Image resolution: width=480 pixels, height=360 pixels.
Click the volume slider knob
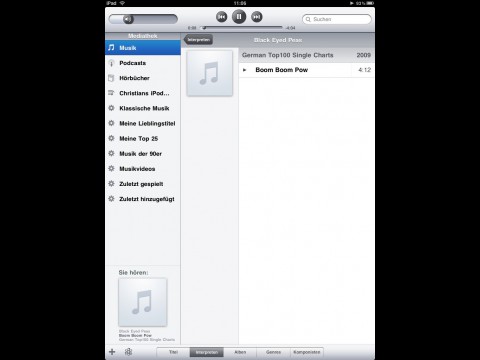(128, 19)
